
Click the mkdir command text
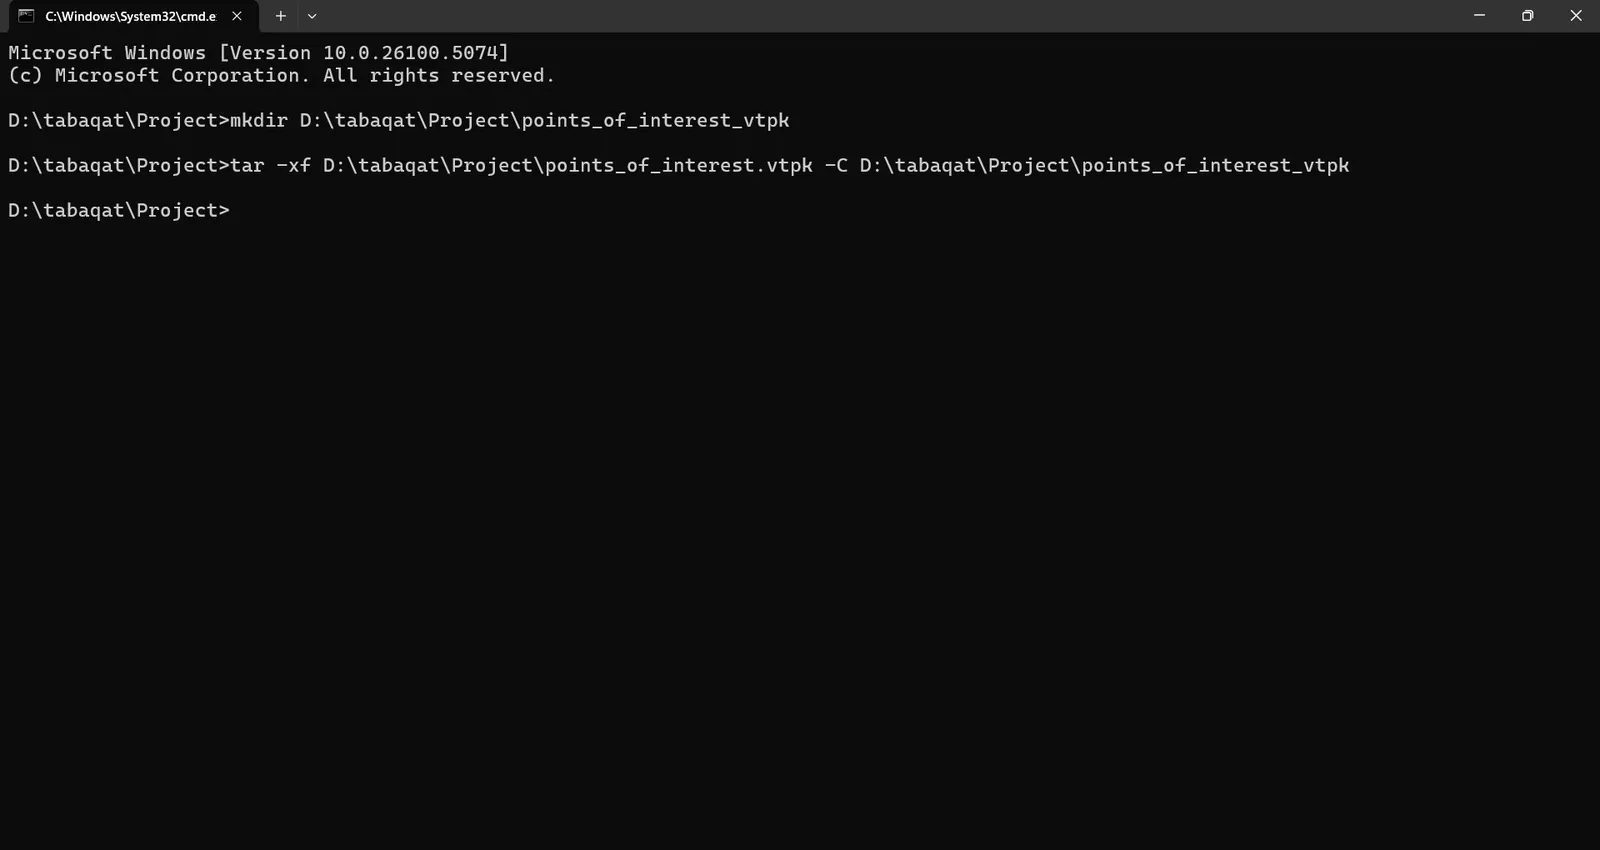point(258,120)
